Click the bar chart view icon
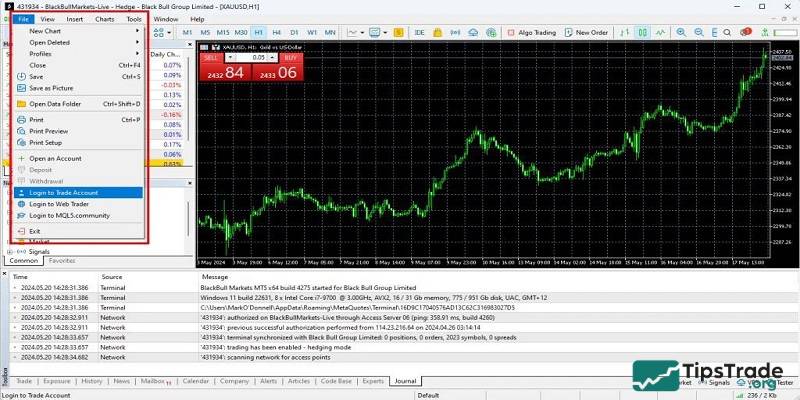800x400 pixels. point(624,32)
